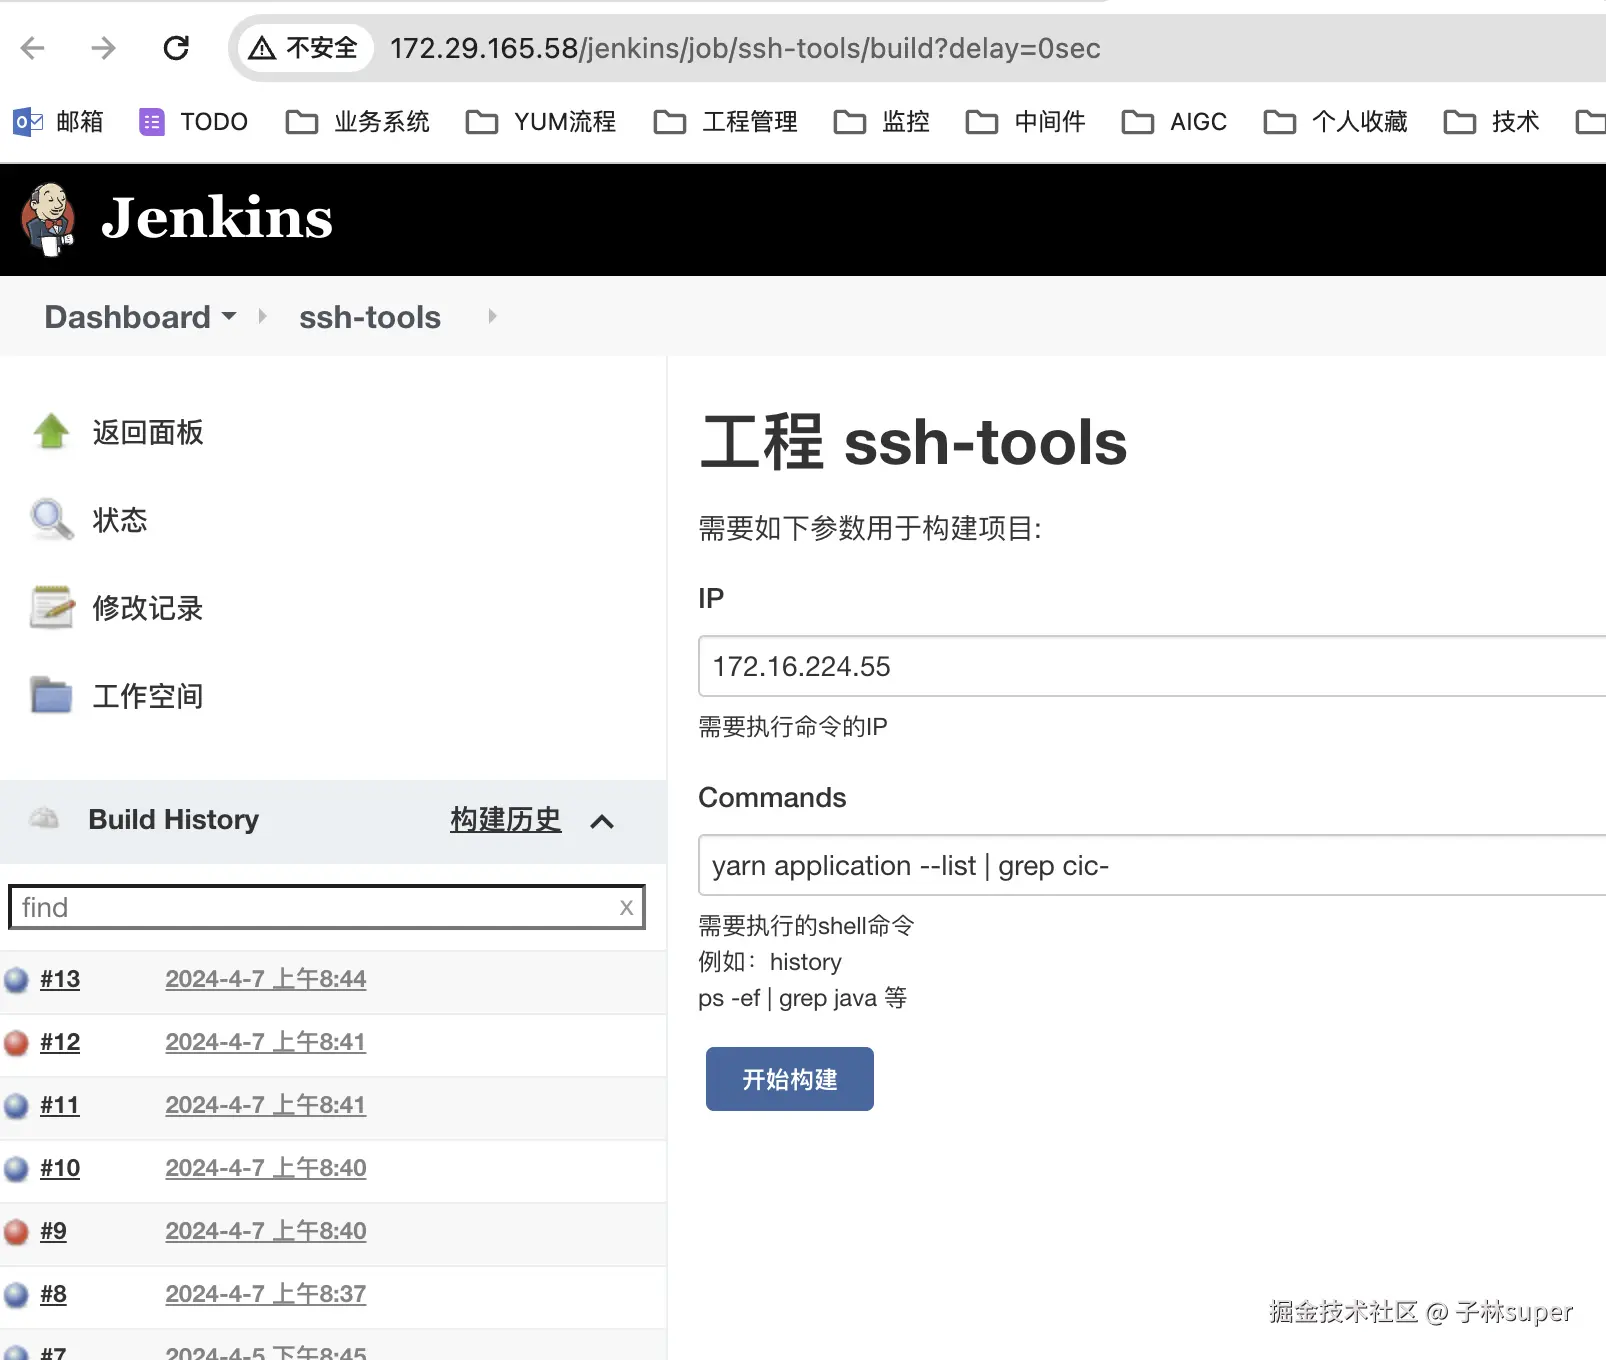The image size is (1606, 1360).
Task: Click the red status ball for #12
Action: click(16, 1043)
